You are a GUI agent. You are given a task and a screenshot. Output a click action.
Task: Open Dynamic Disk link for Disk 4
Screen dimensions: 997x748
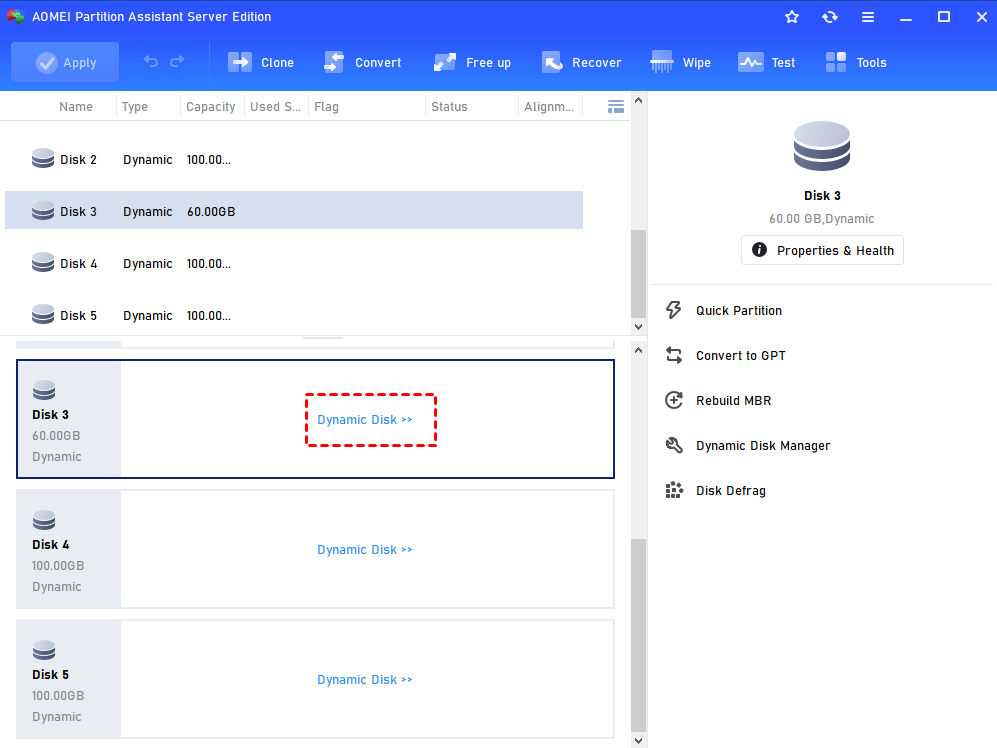click(x=364, y=550)
